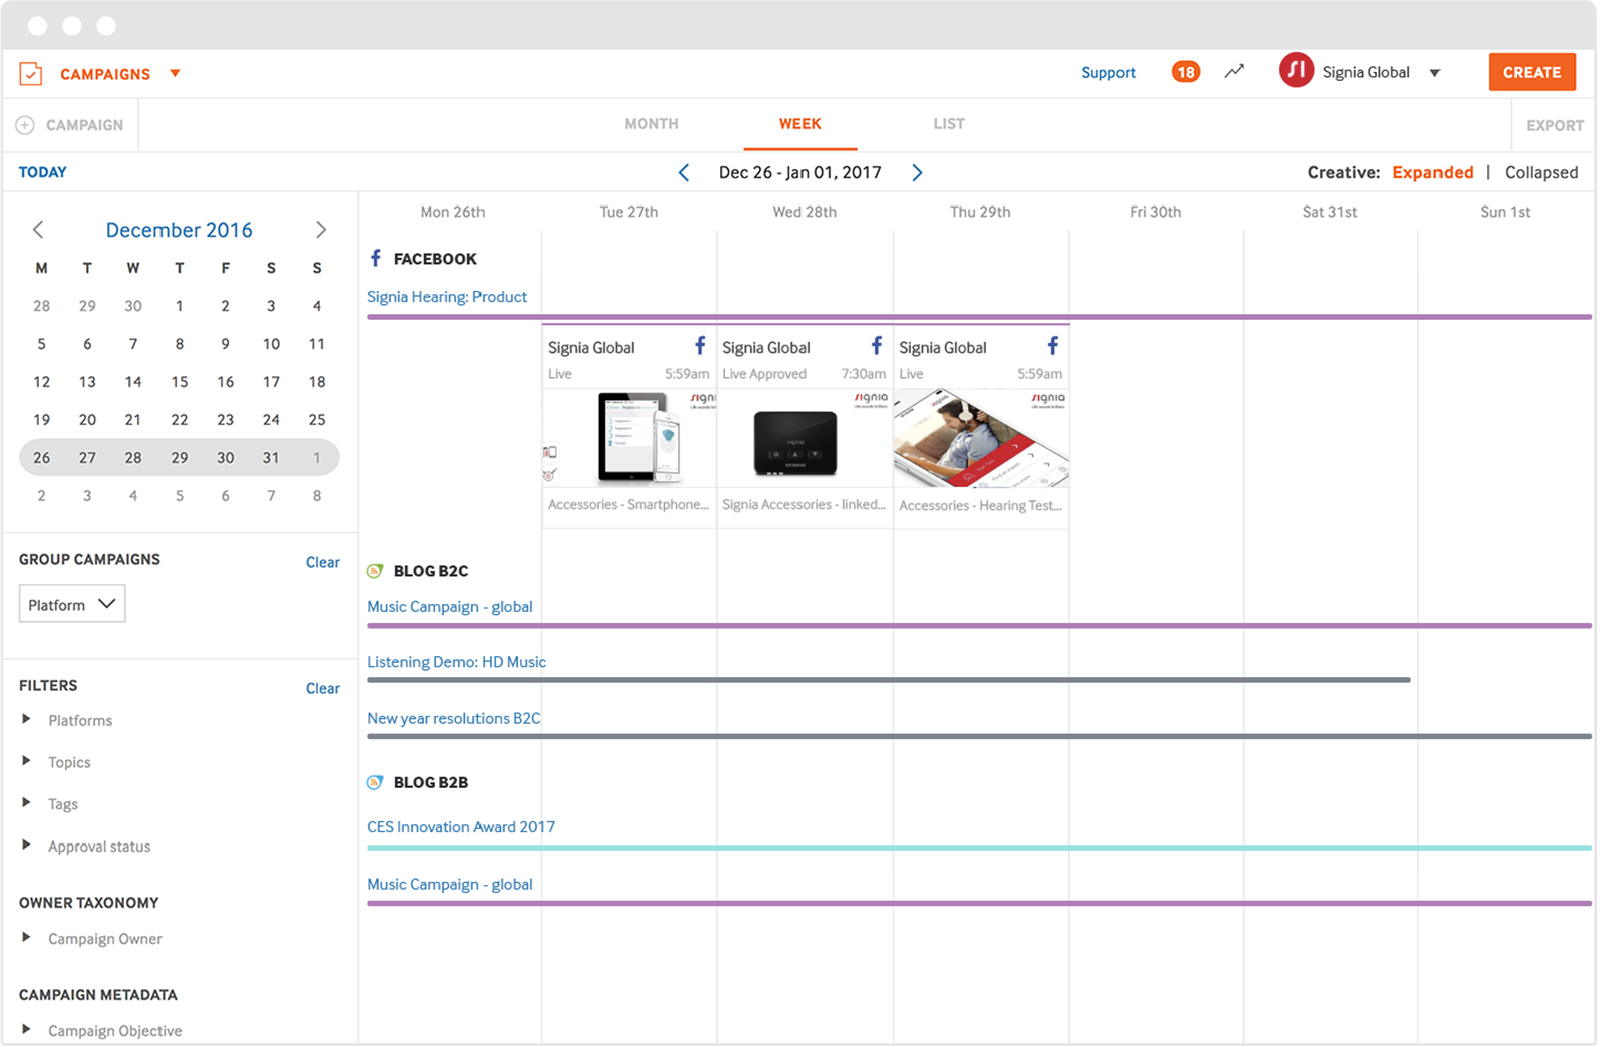Open Music Campaign - global under Blog B2C
Viewport: 1600px width, 1047px height.
pyautogui.click(x=450, y=607)
